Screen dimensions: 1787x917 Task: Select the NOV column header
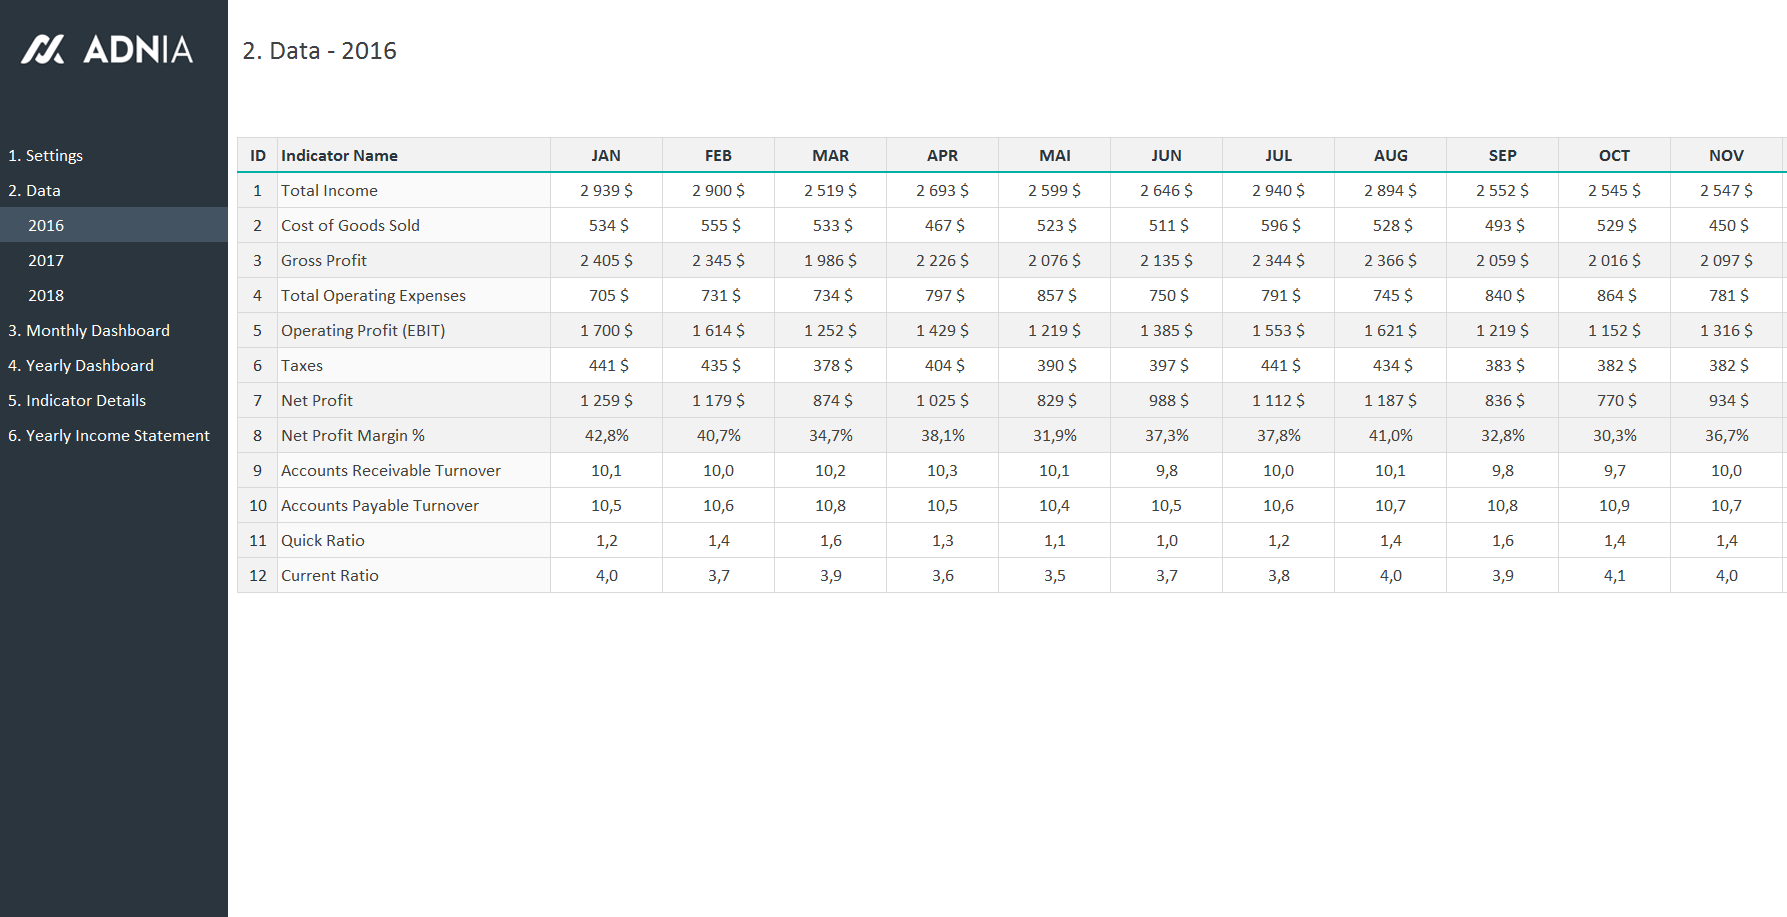pos(1726,155)
